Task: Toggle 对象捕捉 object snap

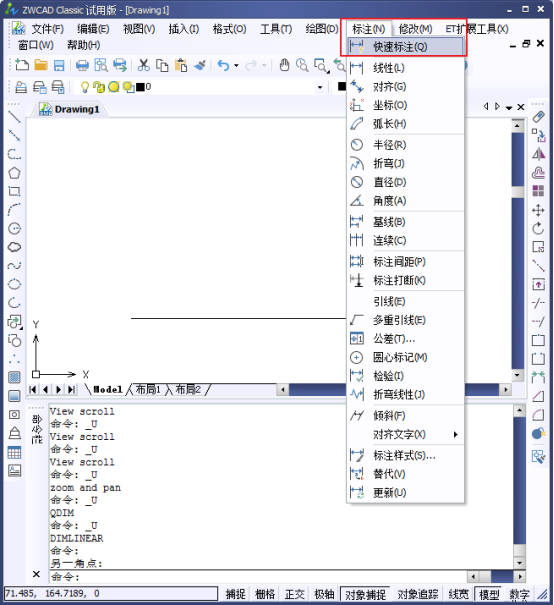Action: (x=365, y=594)
